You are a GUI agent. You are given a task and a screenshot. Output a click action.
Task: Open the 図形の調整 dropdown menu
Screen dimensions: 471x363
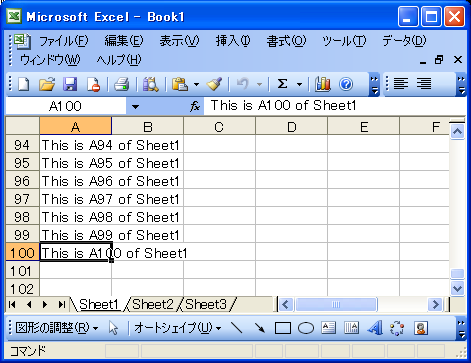point(57,328)
